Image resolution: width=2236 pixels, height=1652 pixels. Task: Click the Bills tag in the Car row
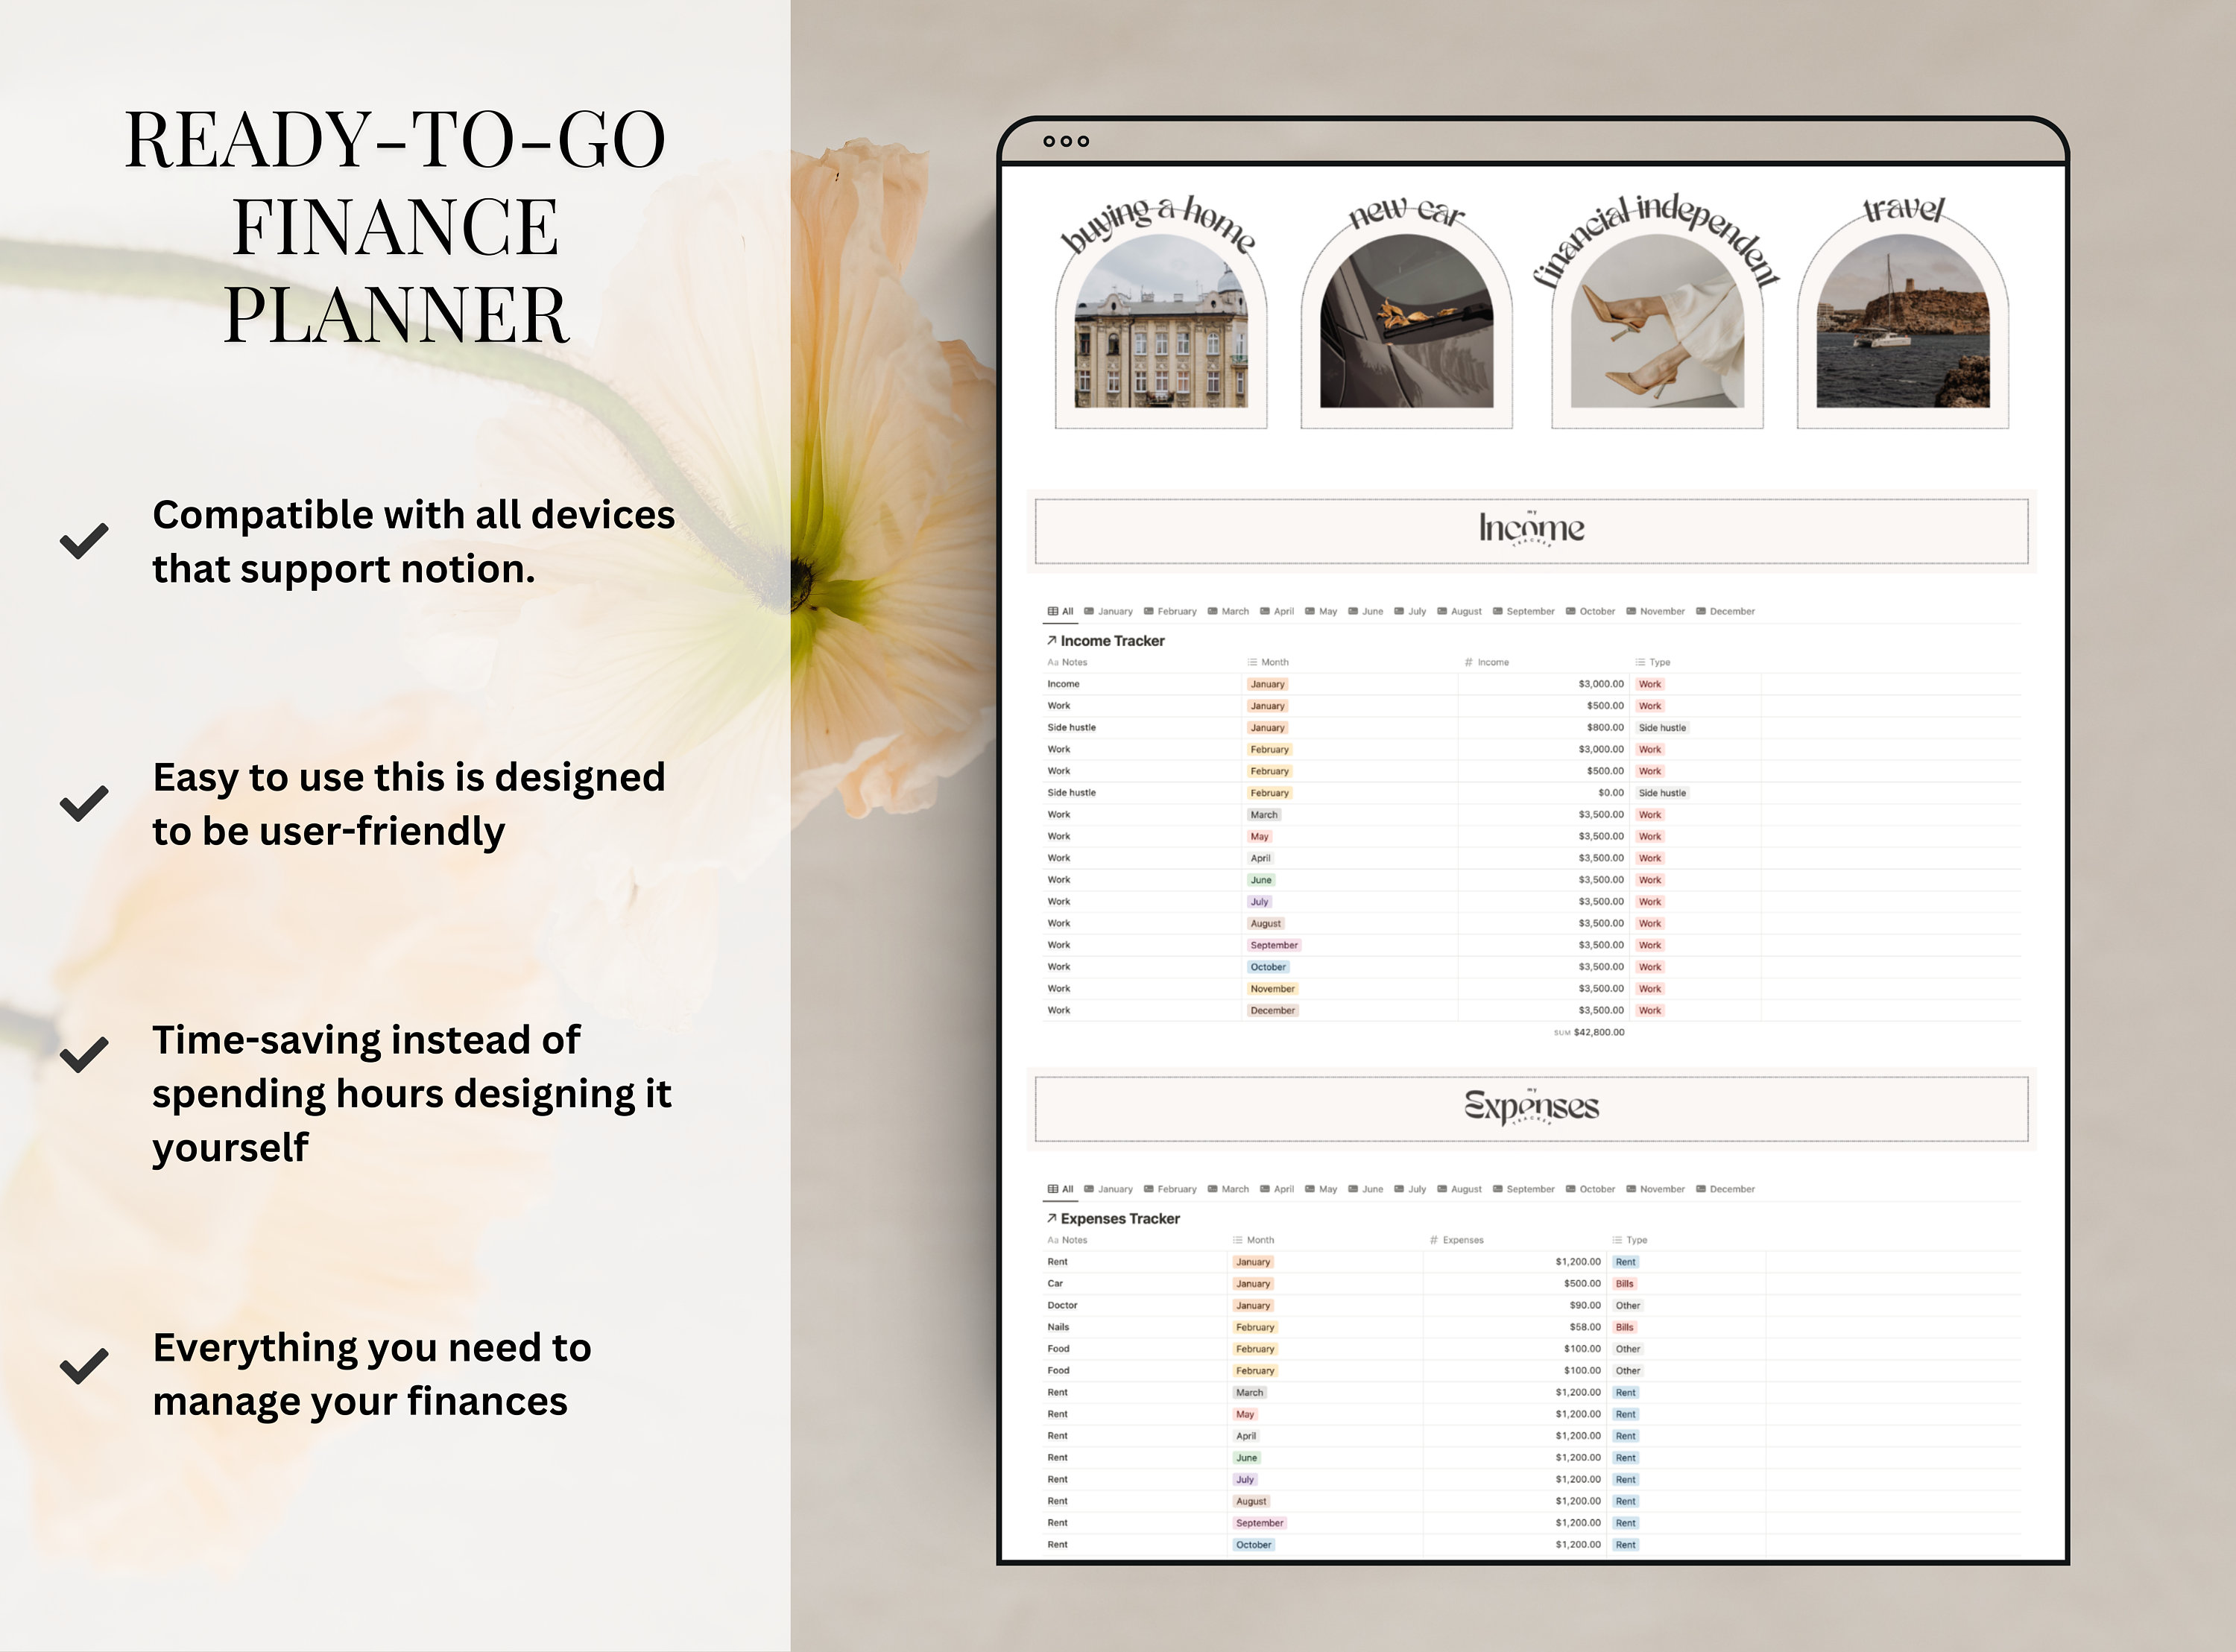(1624, 1284)
